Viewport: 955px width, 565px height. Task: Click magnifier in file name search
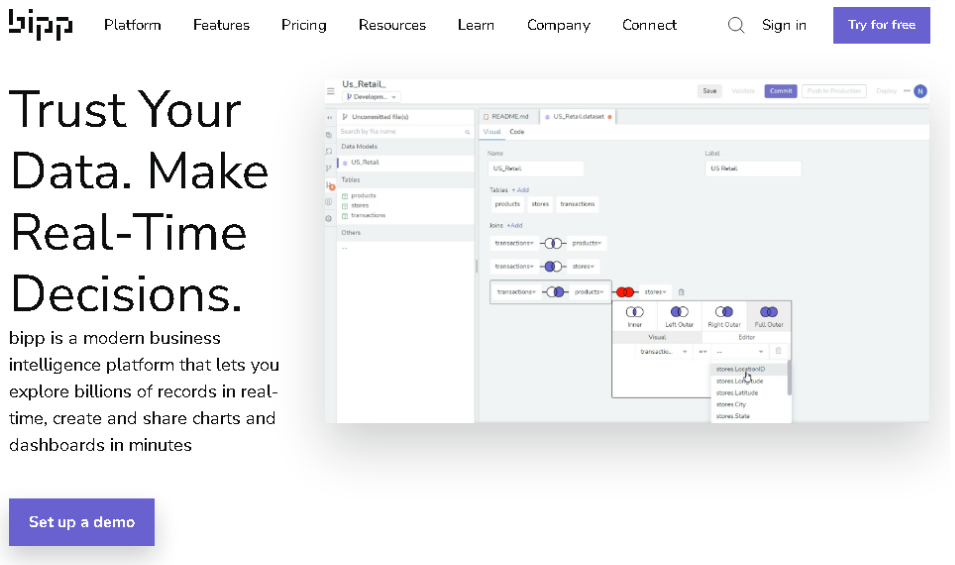468,132
